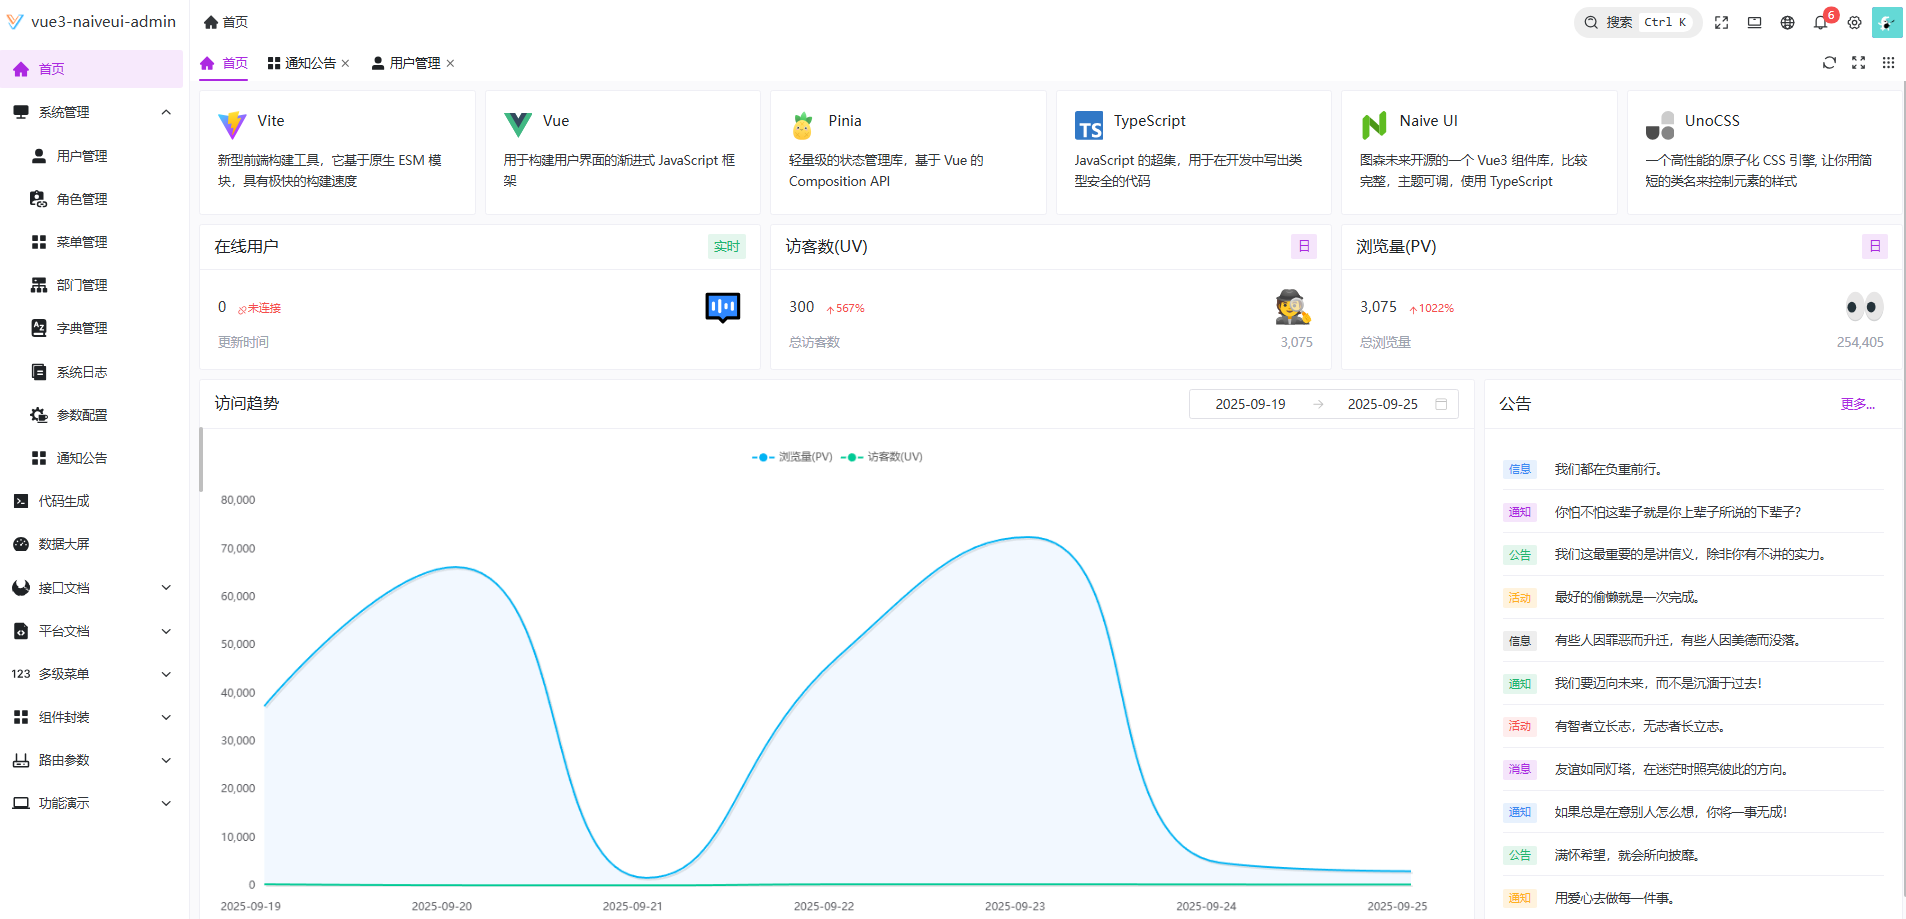
Task: Toggle 实时 mode on 在线用户 card
Action: [727, 246]
